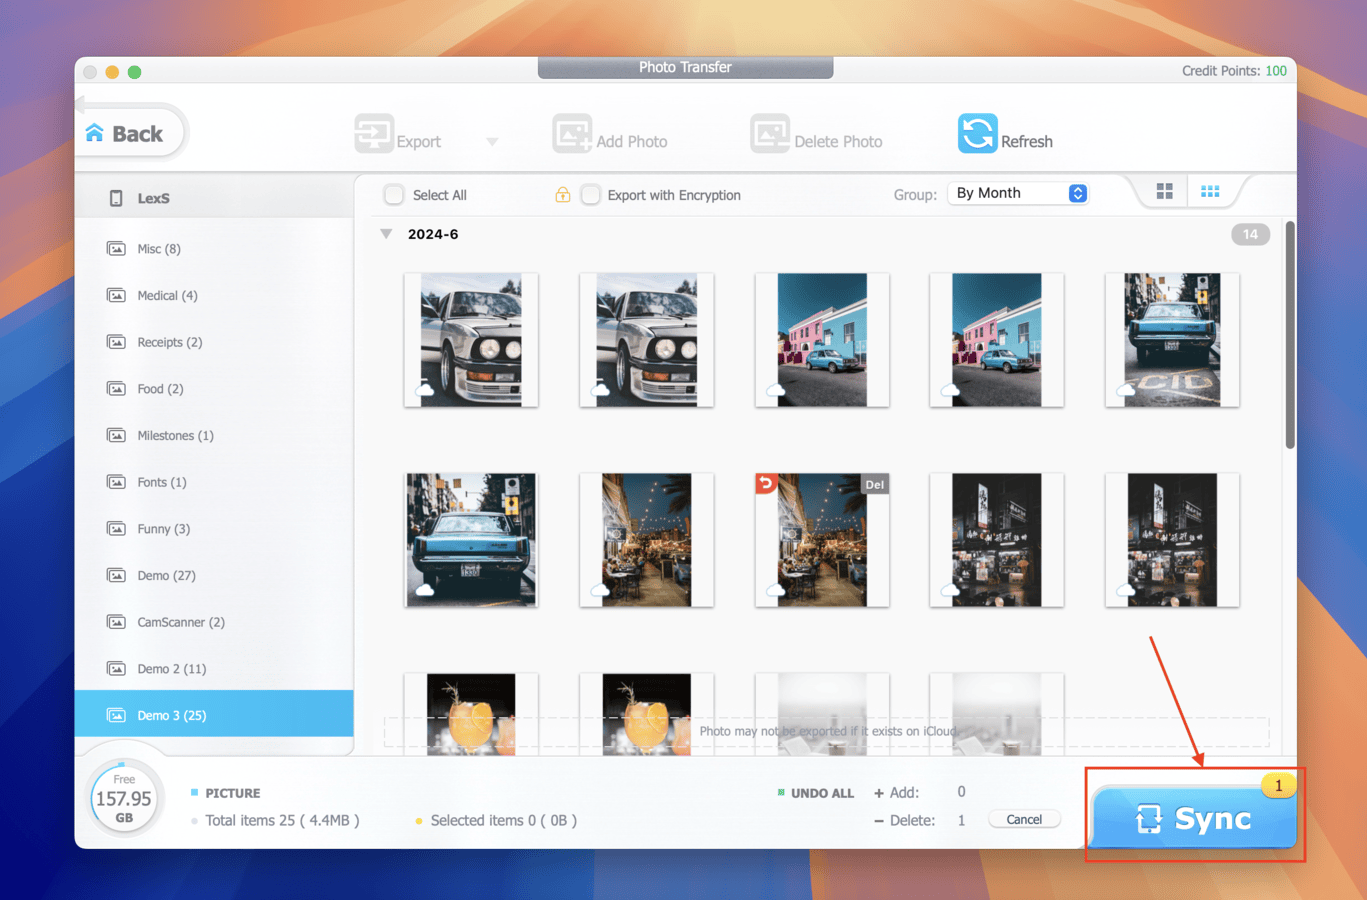Click the Add Photo label
Screen dimensions: 1367x900
point(632,142)
